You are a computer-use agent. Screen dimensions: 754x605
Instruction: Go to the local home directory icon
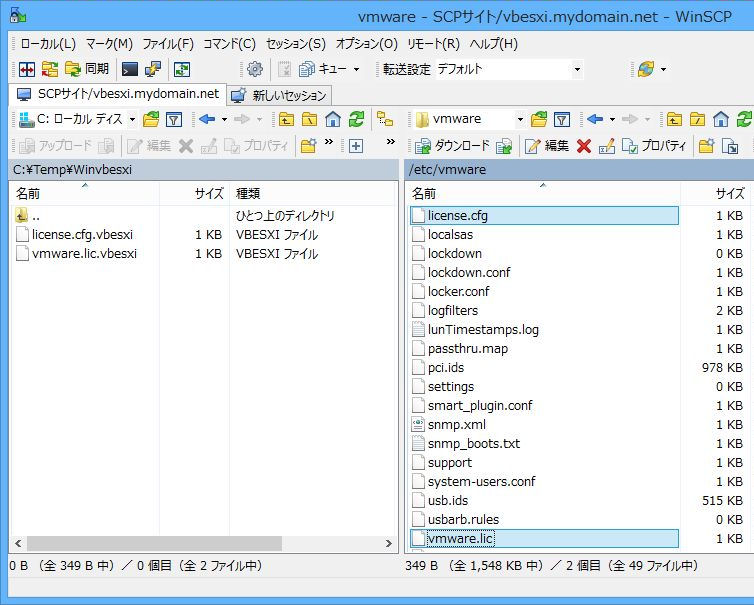click(333, 119)
